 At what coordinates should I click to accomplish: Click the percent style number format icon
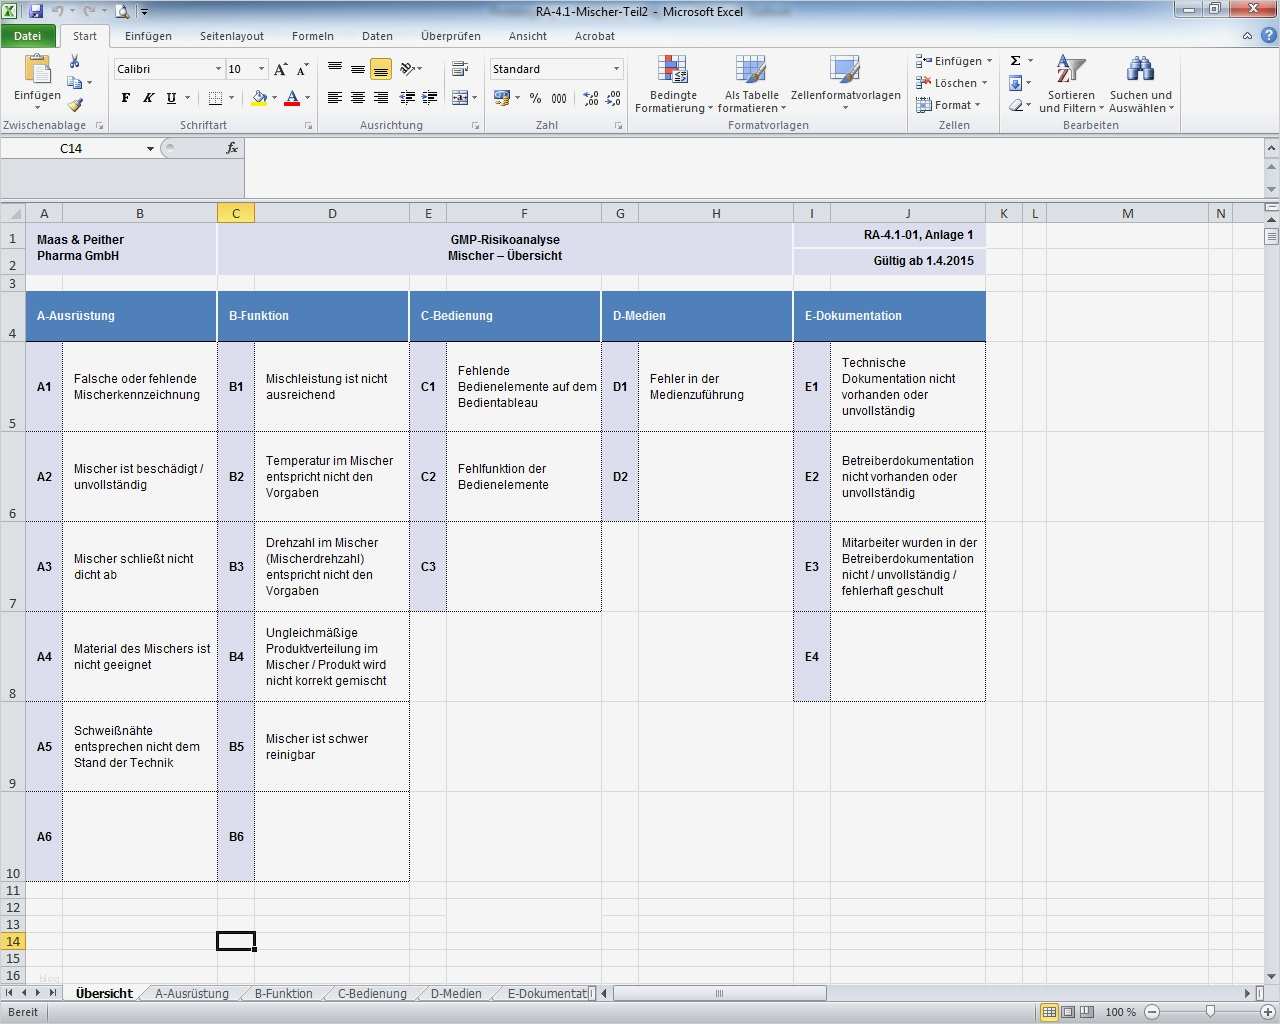(536, 98)
